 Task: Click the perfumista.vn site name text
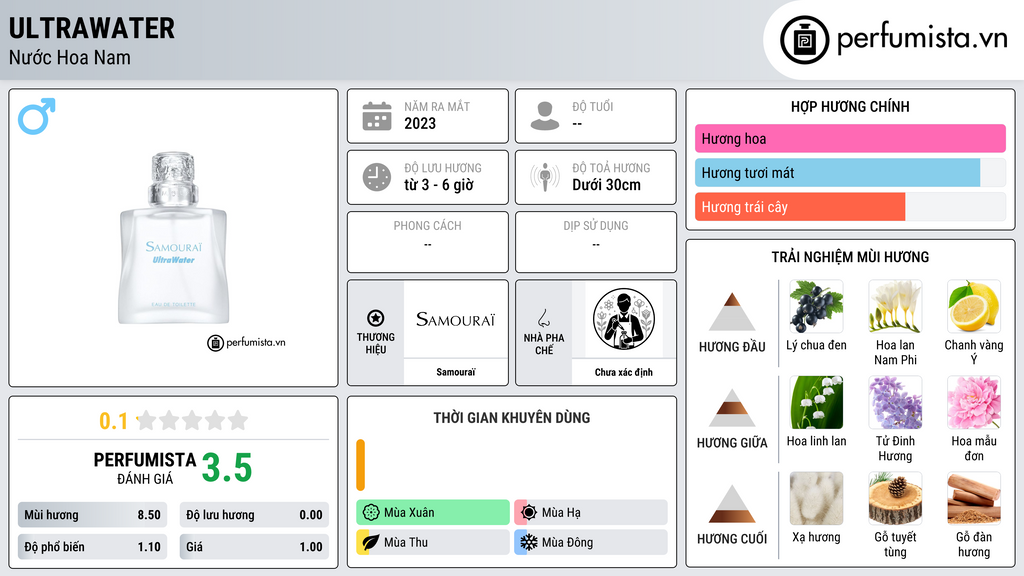click(x=922, y=39)
